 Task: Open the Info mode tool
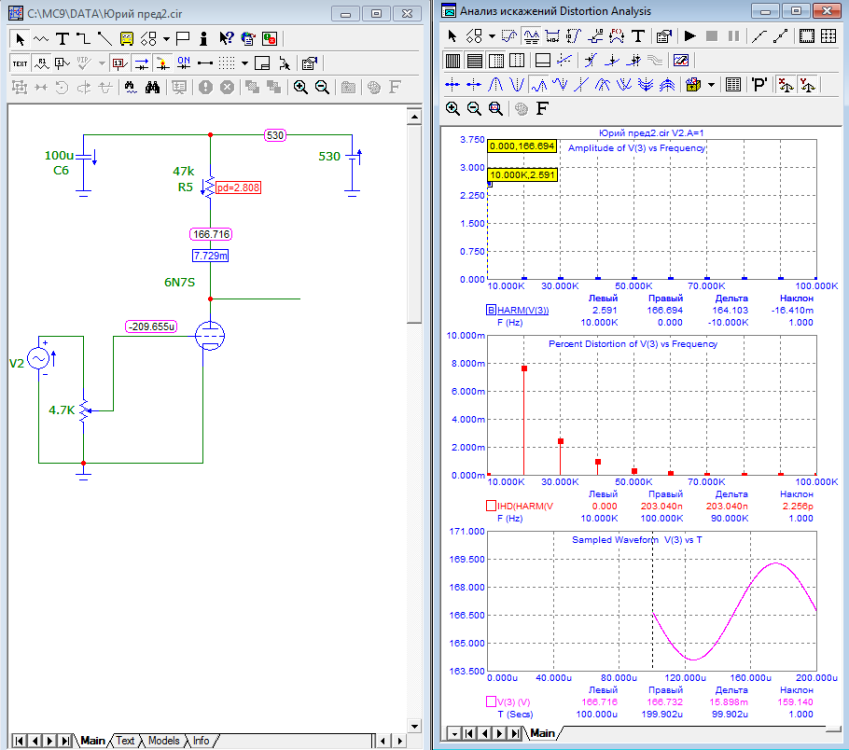(x=202, y=39)
